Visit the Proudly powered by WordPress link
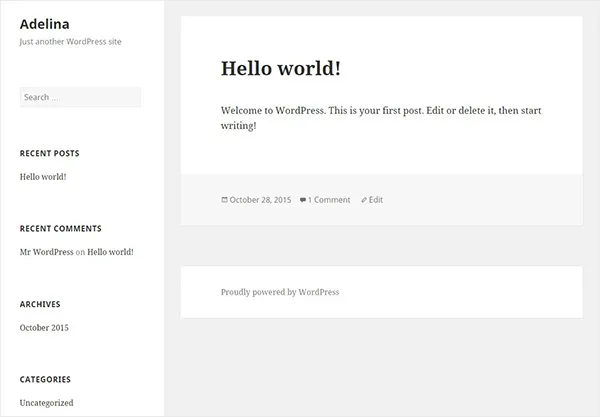 point(280,292)
